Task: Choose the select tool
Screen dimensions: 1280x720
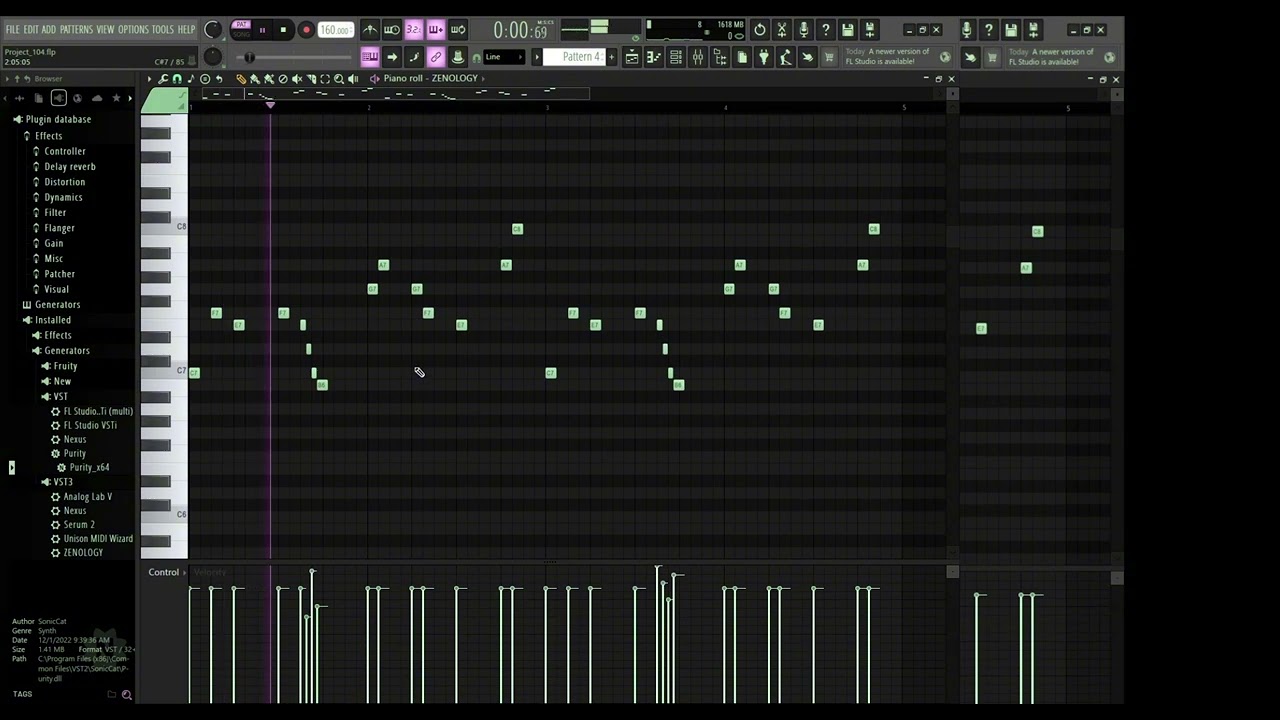Action: point(325,79)
